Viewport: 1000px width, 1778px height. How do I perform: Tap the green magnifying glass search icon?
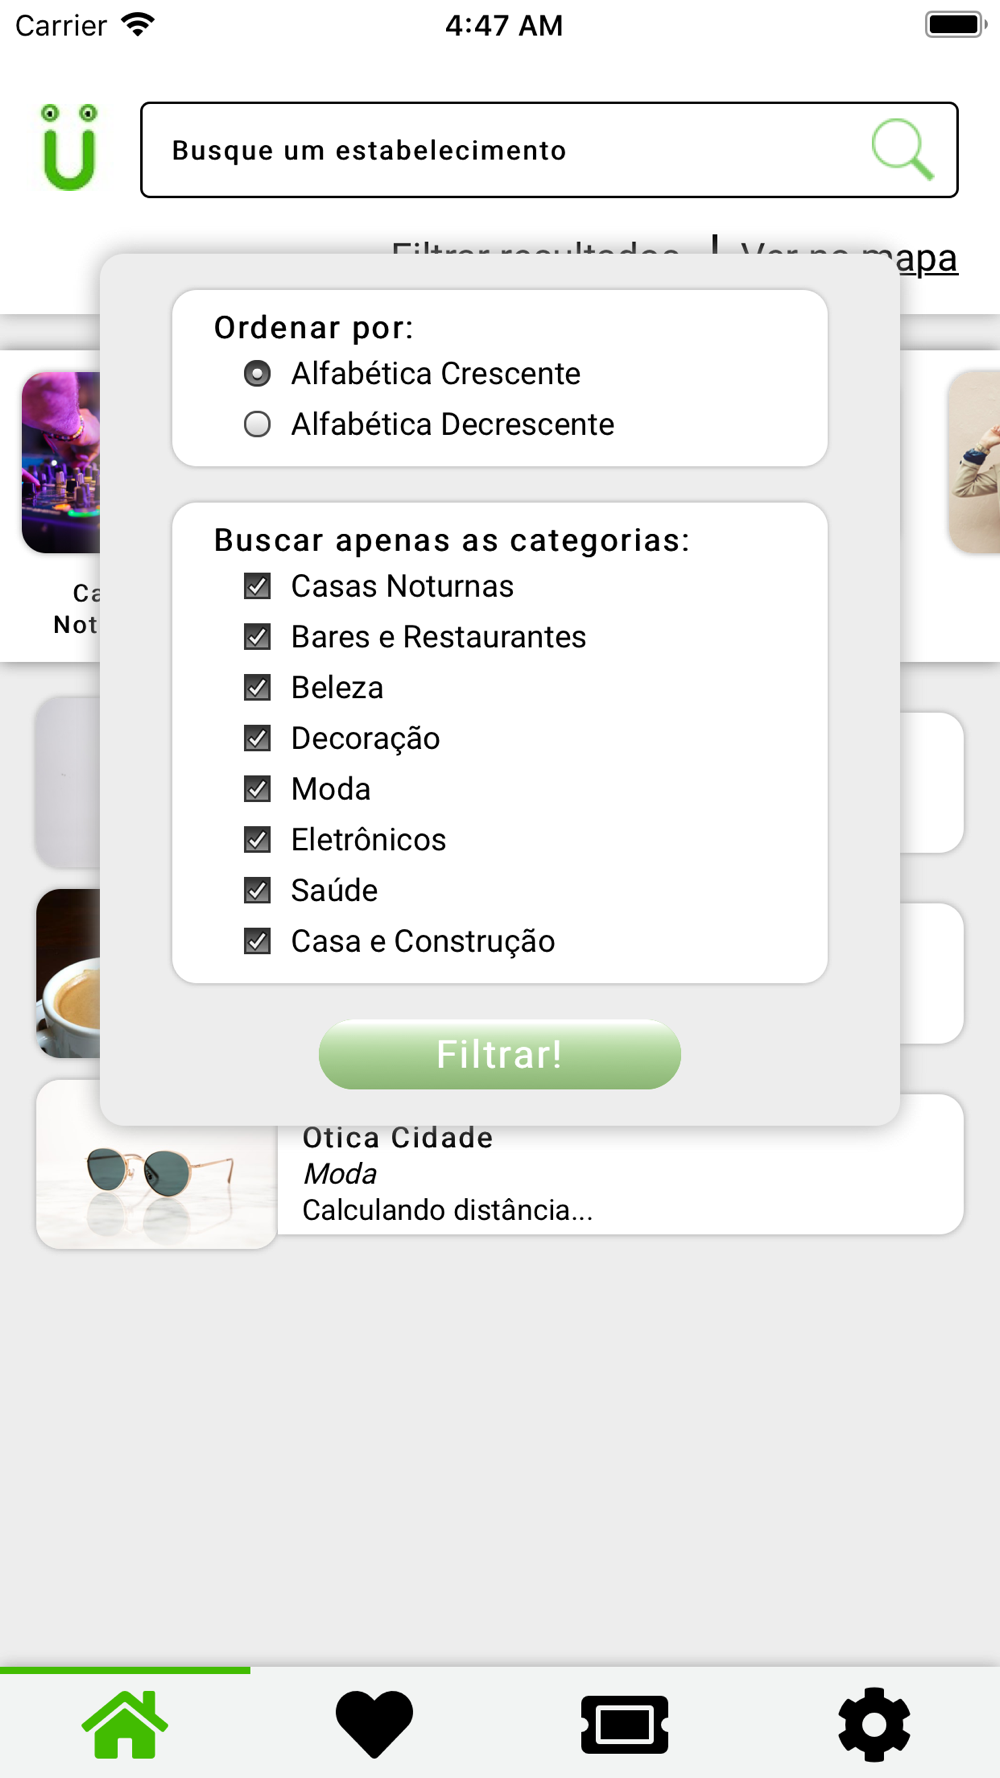coord(903,149)
